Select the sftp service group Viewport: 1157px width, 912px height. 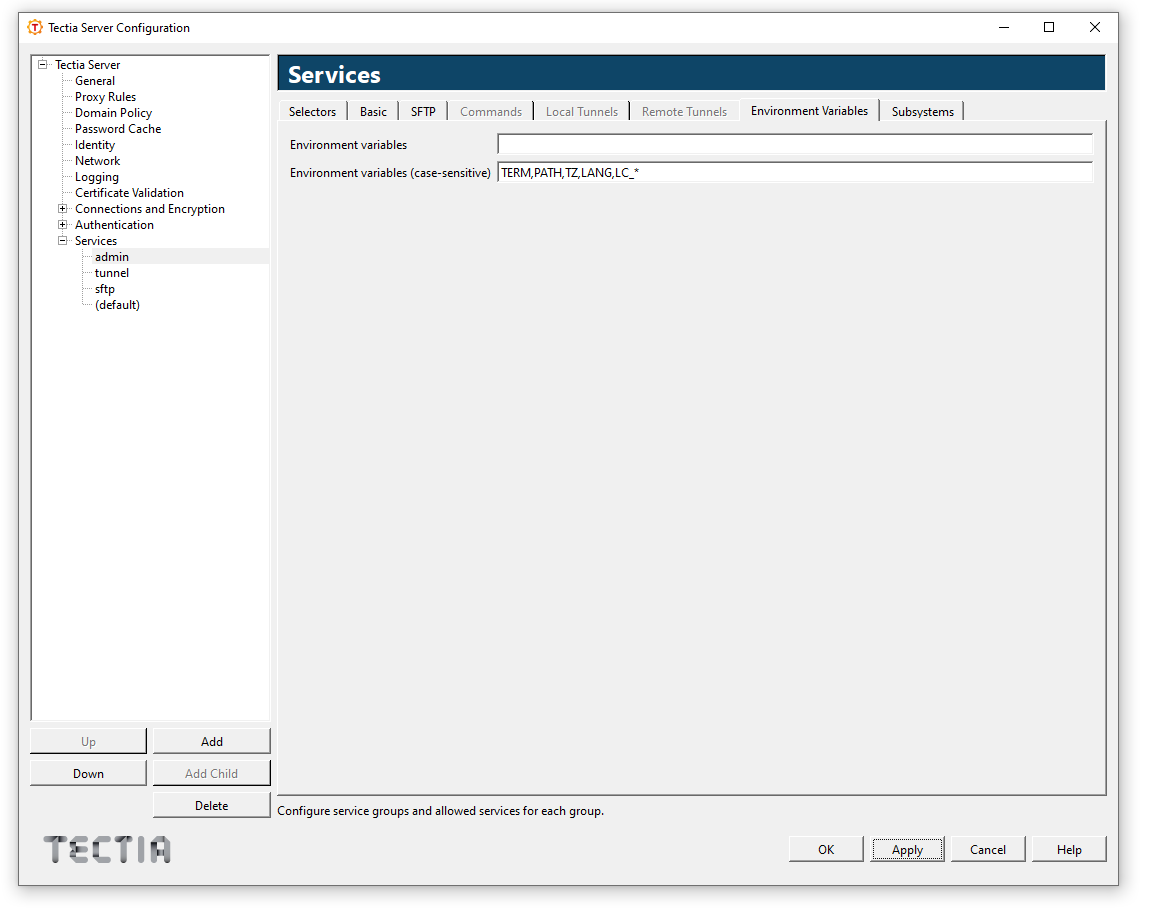[105, 289]
